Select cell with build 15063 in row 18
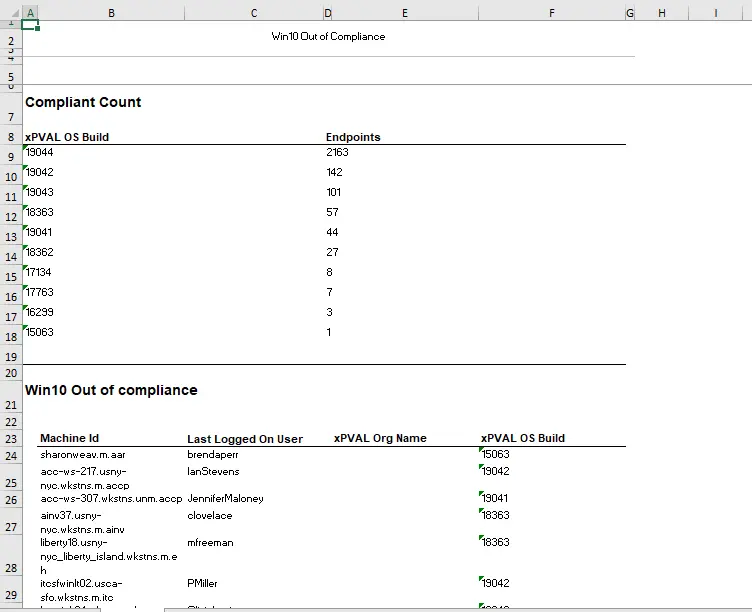The image size is (752, 612). 39,332
